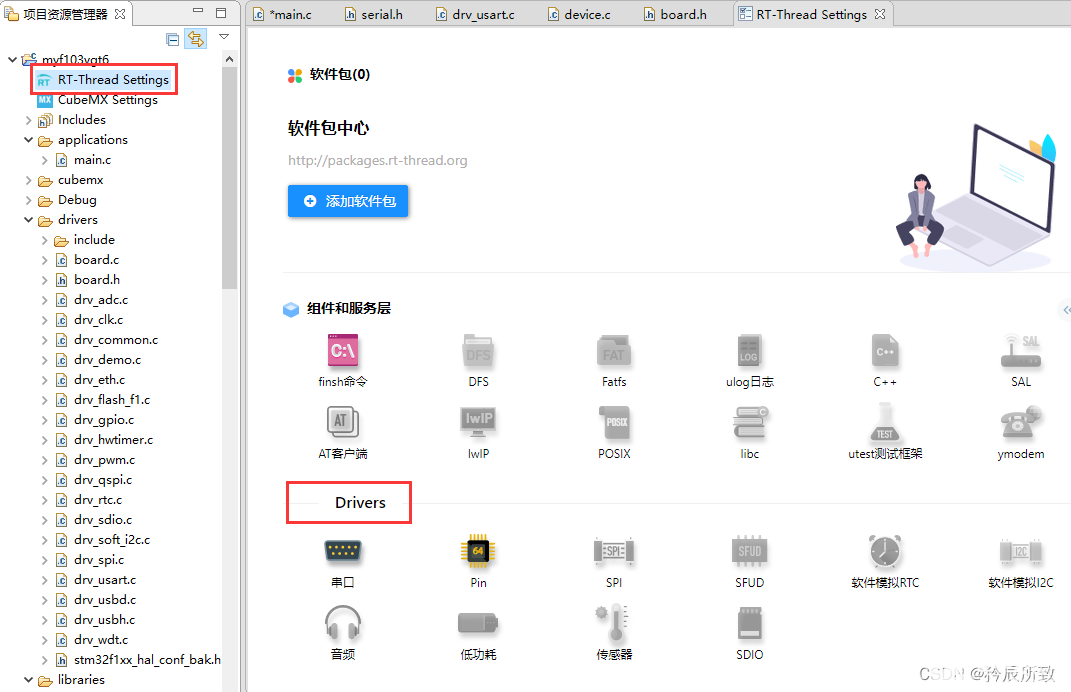Close the 项目资源管理器 view tab
The width and height of the screenshot is (1071, 692).
coord(120,14)
